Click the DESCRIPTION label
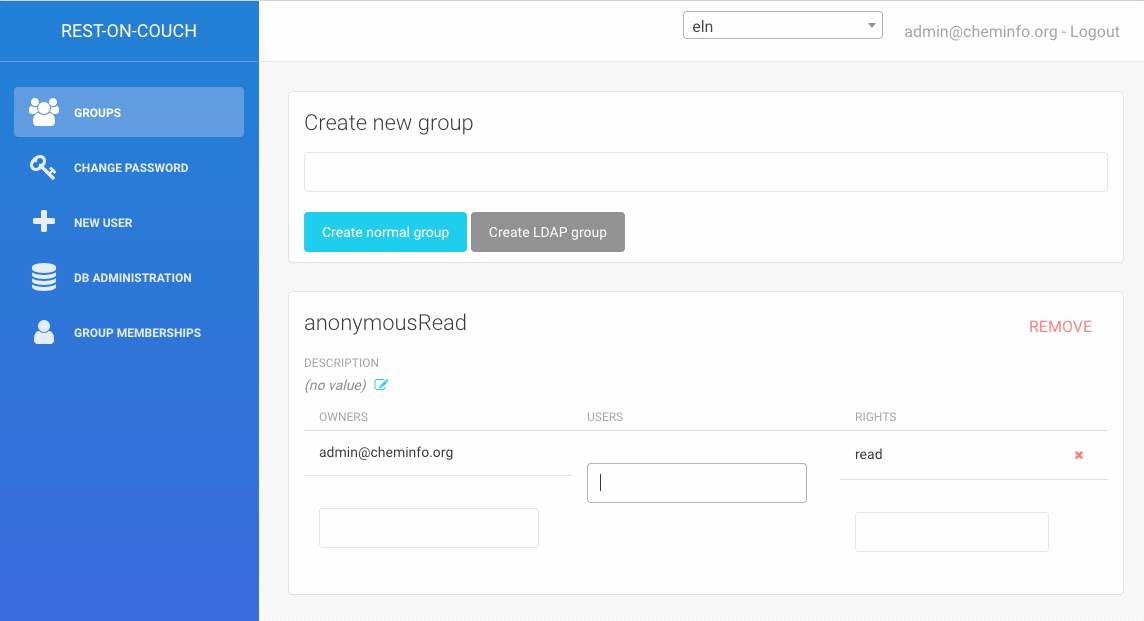1144x621 pixels. point(341,363)
